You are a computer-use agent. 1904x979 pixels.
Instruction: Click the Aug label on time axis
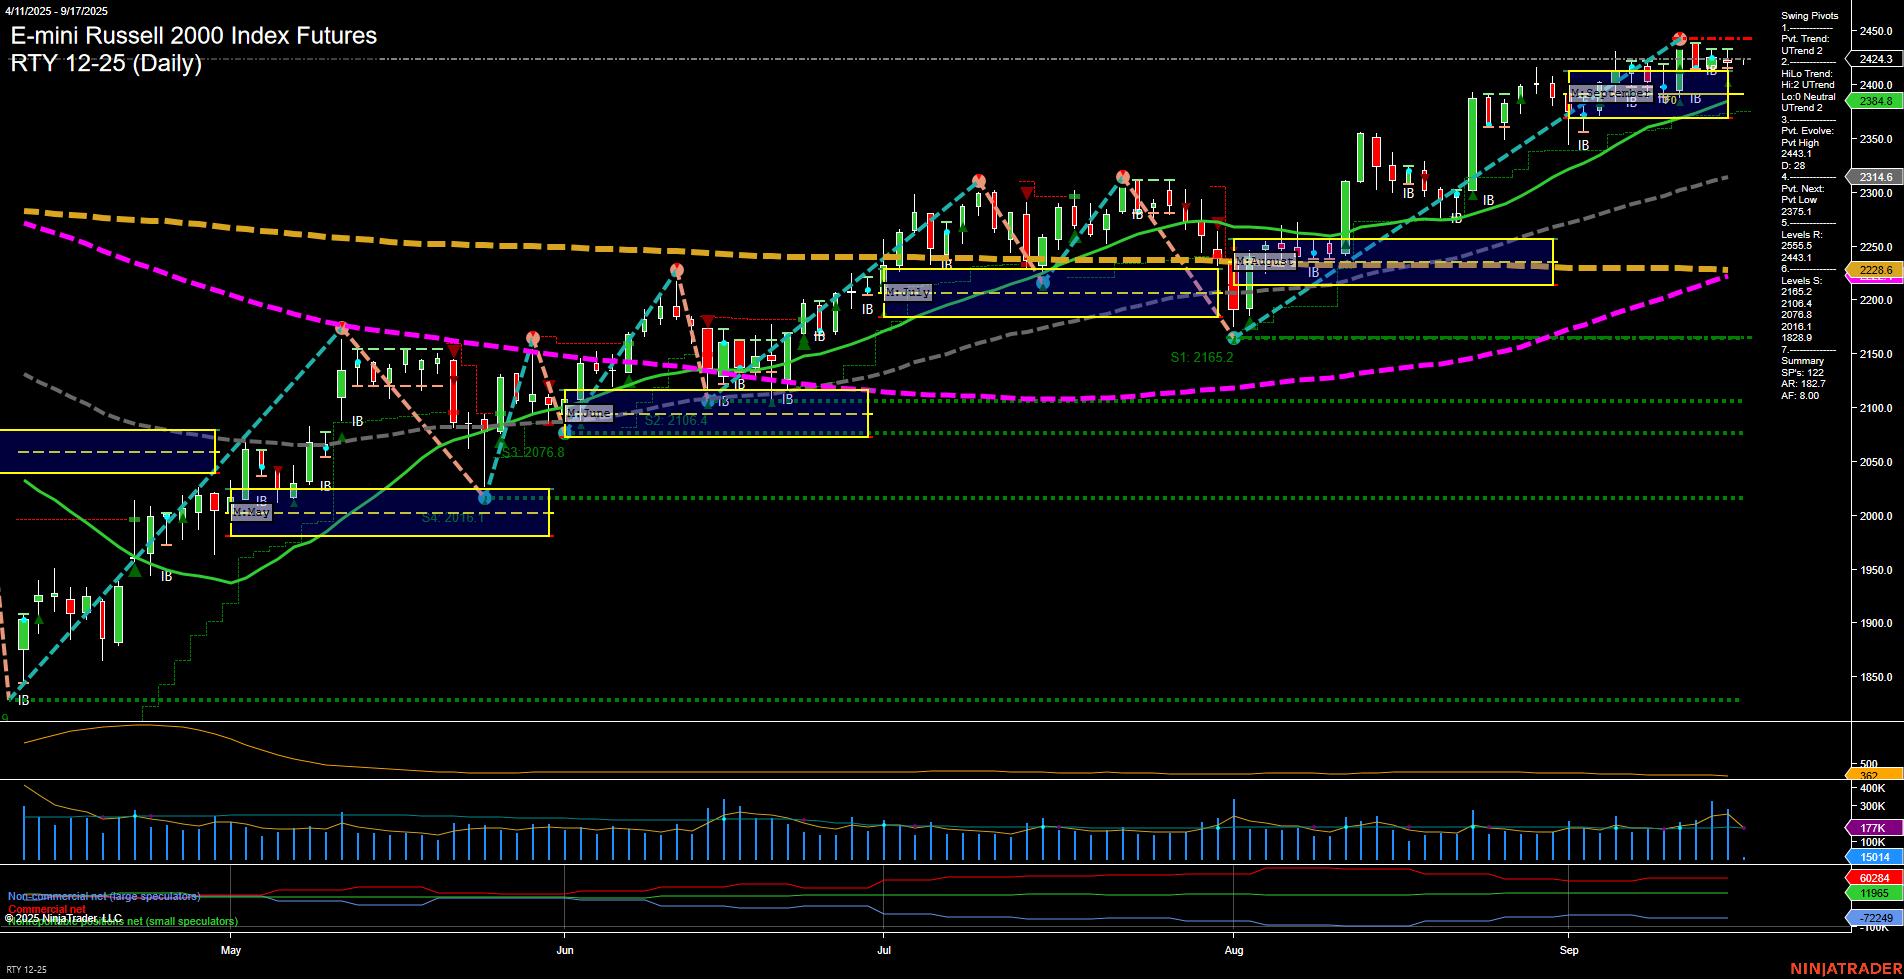pyautogui.click(x=1234, y=950)
